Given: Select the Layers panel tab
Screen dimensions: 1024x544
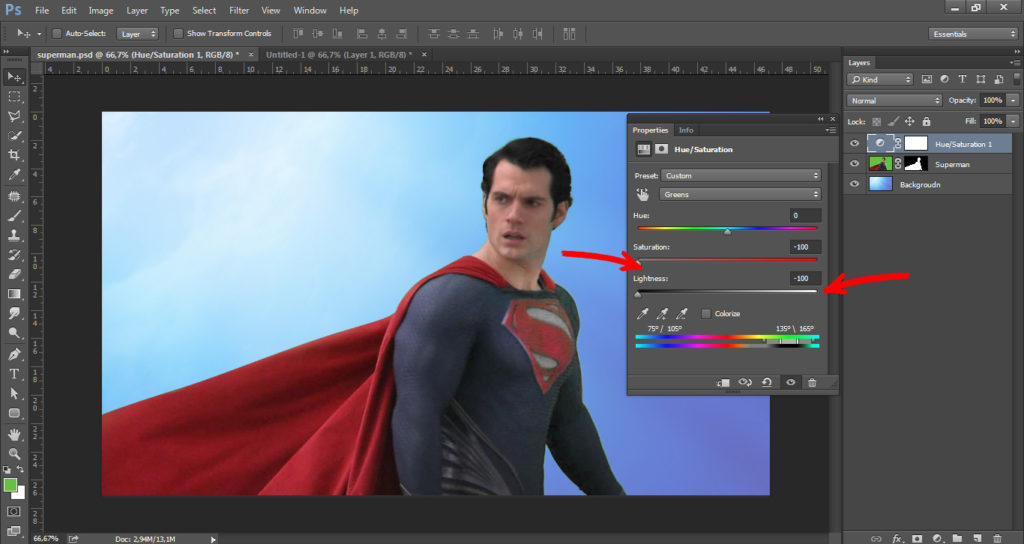Looking at the screenshot, I should coord(859,63).
